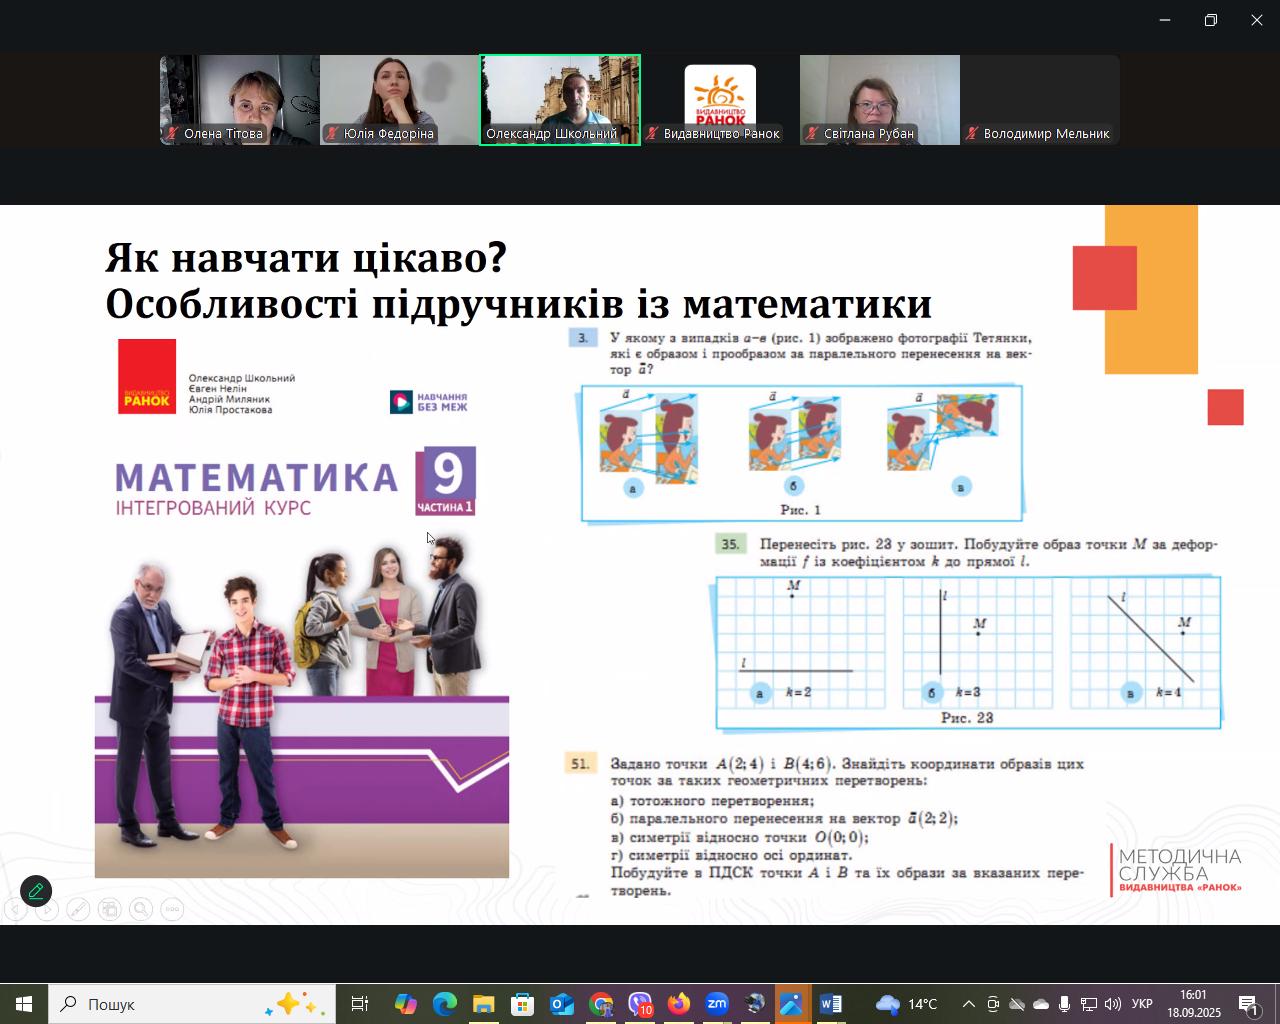This screenshot has width=1280, height=1024.
Task: Open the volume control in system tray
Action: click(x=1113, y=1004)
